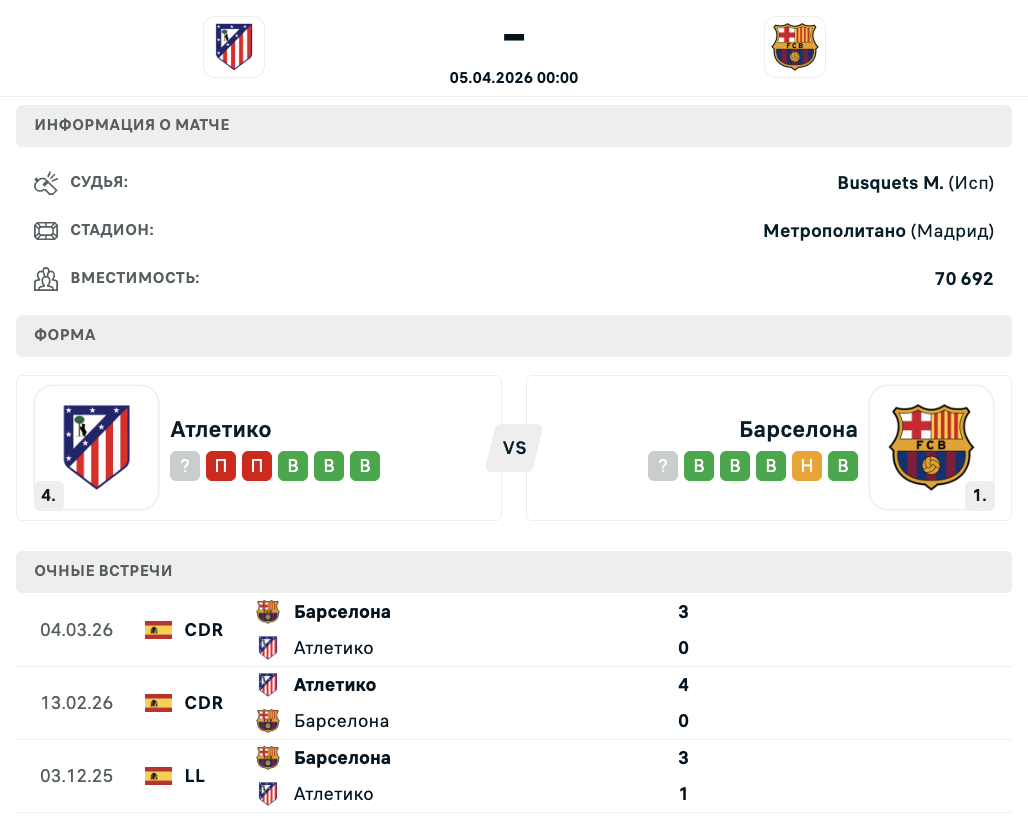
Task: Click Barcelona's orange Н draw badge
Action: pyautogui.click(x=807, y=467)
